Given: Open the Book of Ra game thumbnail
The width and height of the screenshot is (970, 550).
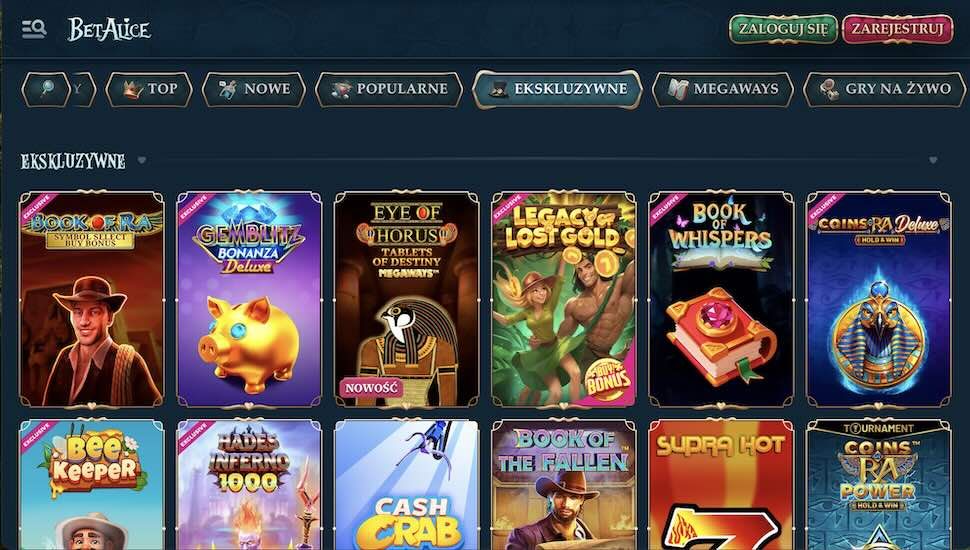Looking at the screenshot, I should pyautogui.click(x=92, y=299).
